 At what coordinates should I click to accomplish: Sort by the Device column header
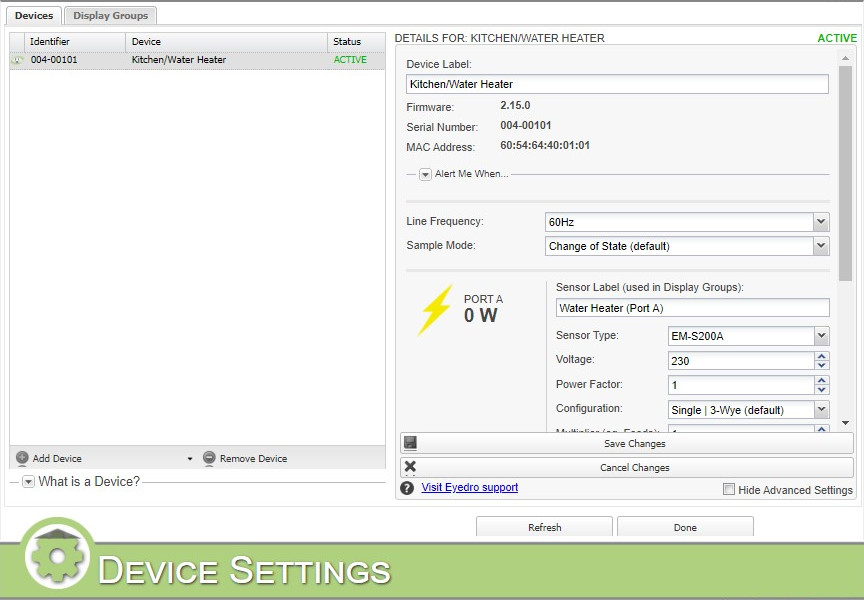coord(226,42)
